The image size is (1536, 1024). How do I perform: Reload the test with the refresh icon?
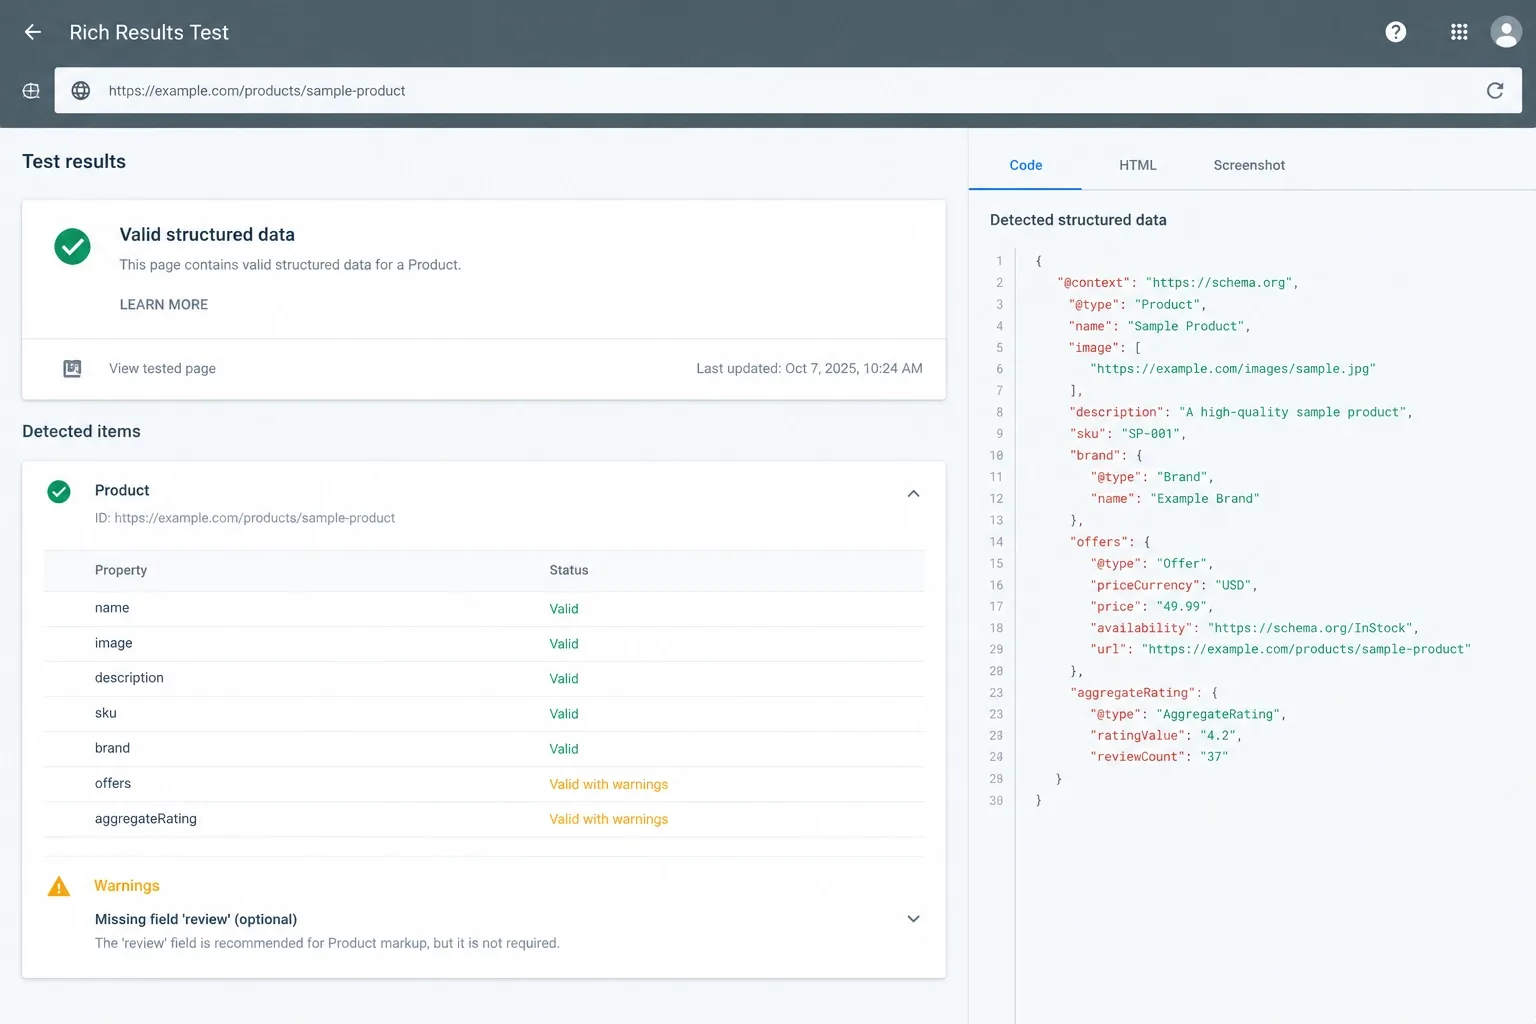pyautogui.click(x=1495, y=91)
